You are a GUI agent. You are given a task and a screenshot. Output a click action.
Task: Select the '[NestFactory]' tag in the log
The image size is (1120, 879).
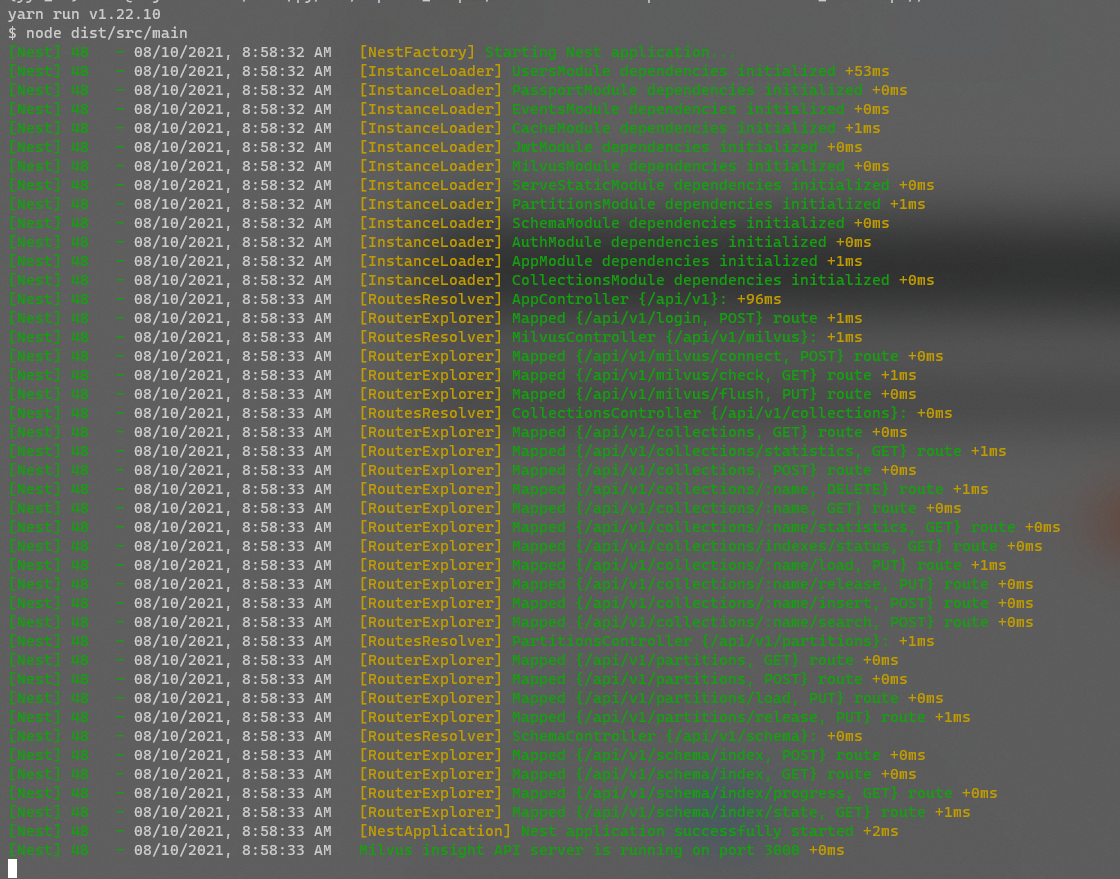click(417, 52)
